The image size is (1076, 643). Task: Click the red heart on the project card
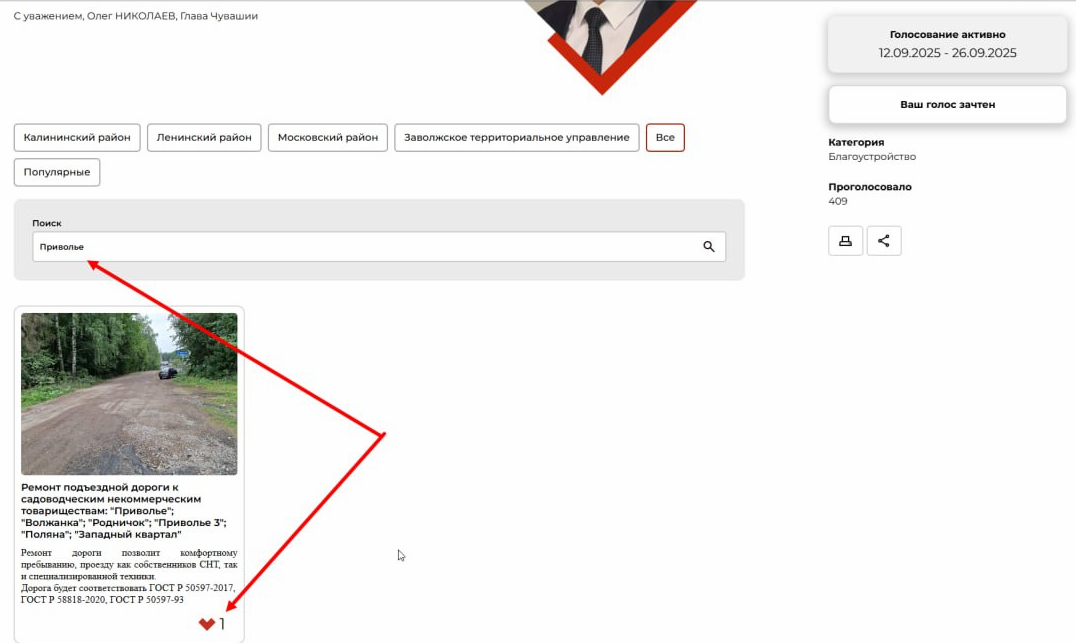207,624
